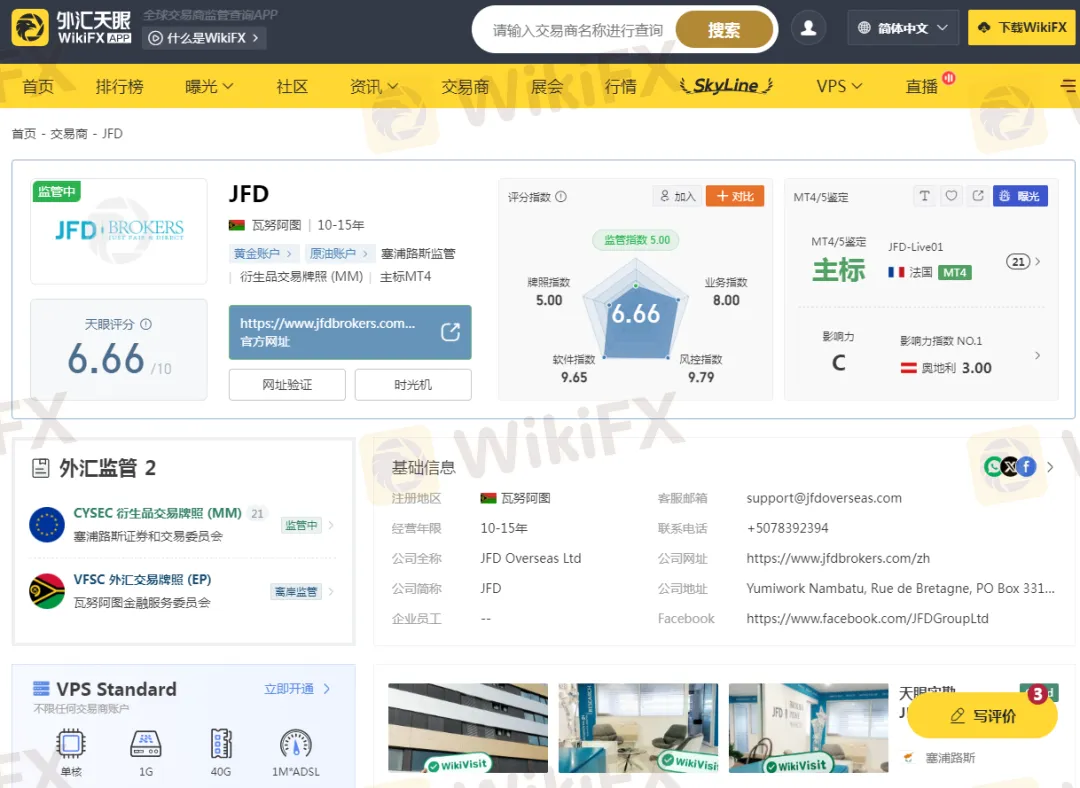Click the 1M*ADSL speed gauge icon
This screenshot has width=1080, height=788.
coord(296,743)
